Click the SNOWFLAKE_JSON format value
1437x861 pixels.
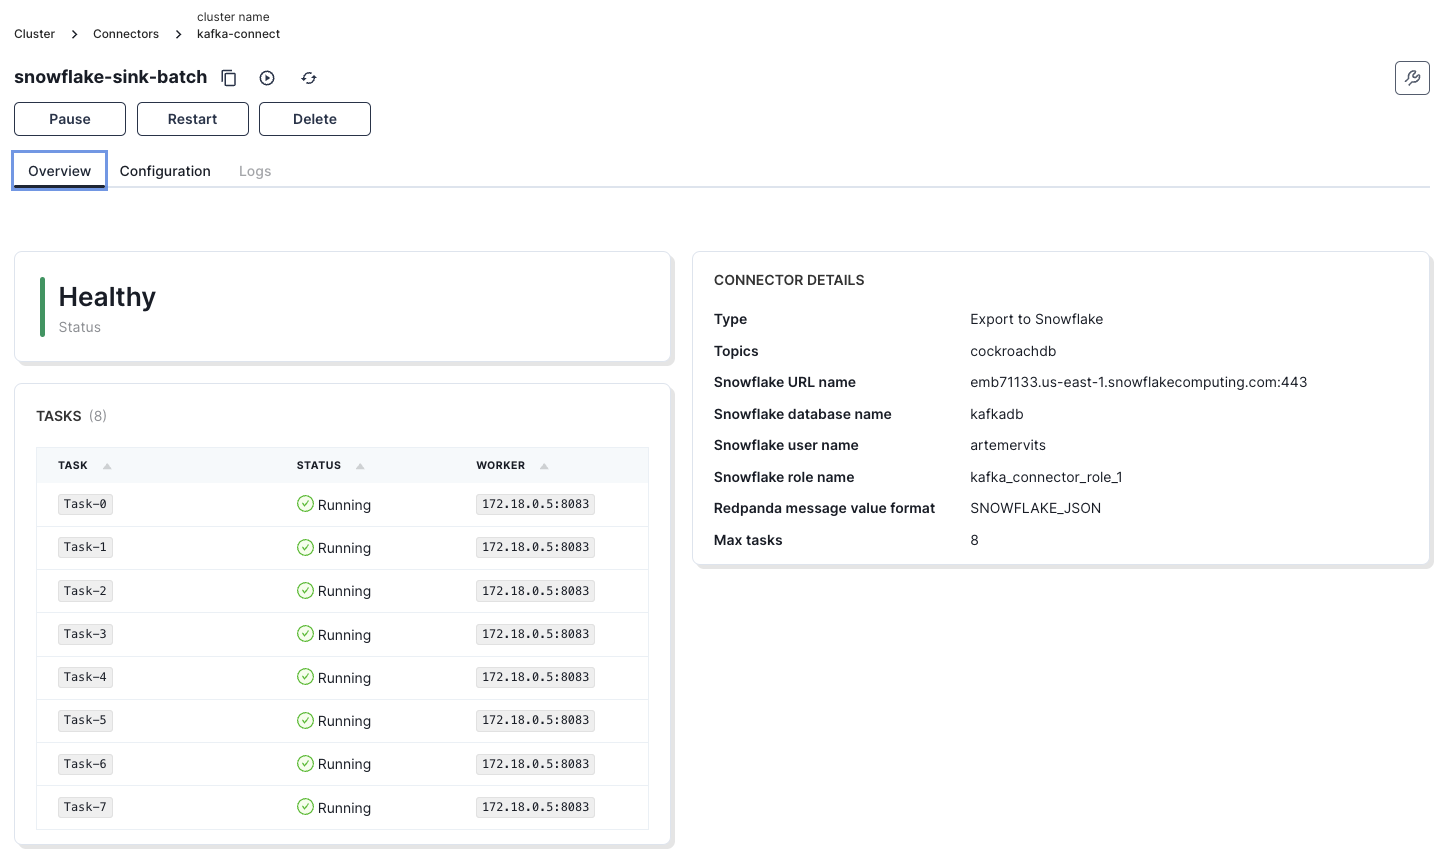1035,508
